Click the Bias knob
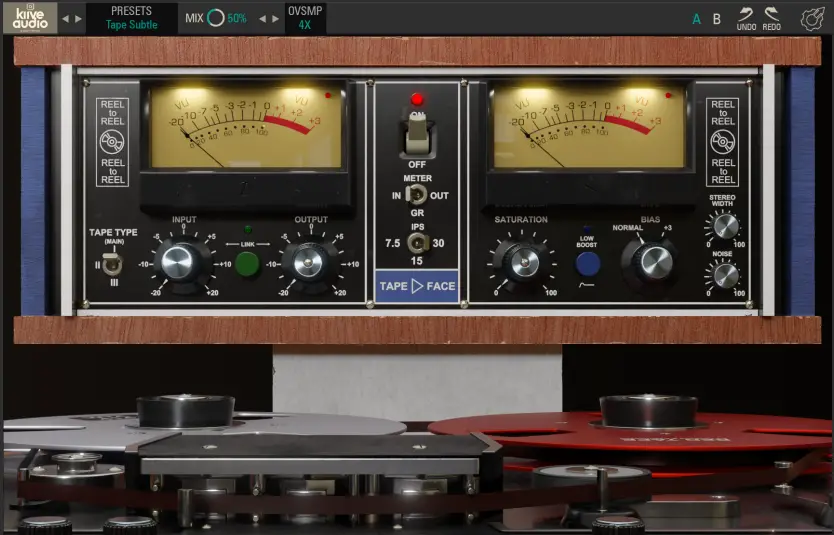 [x=654, y=262]
